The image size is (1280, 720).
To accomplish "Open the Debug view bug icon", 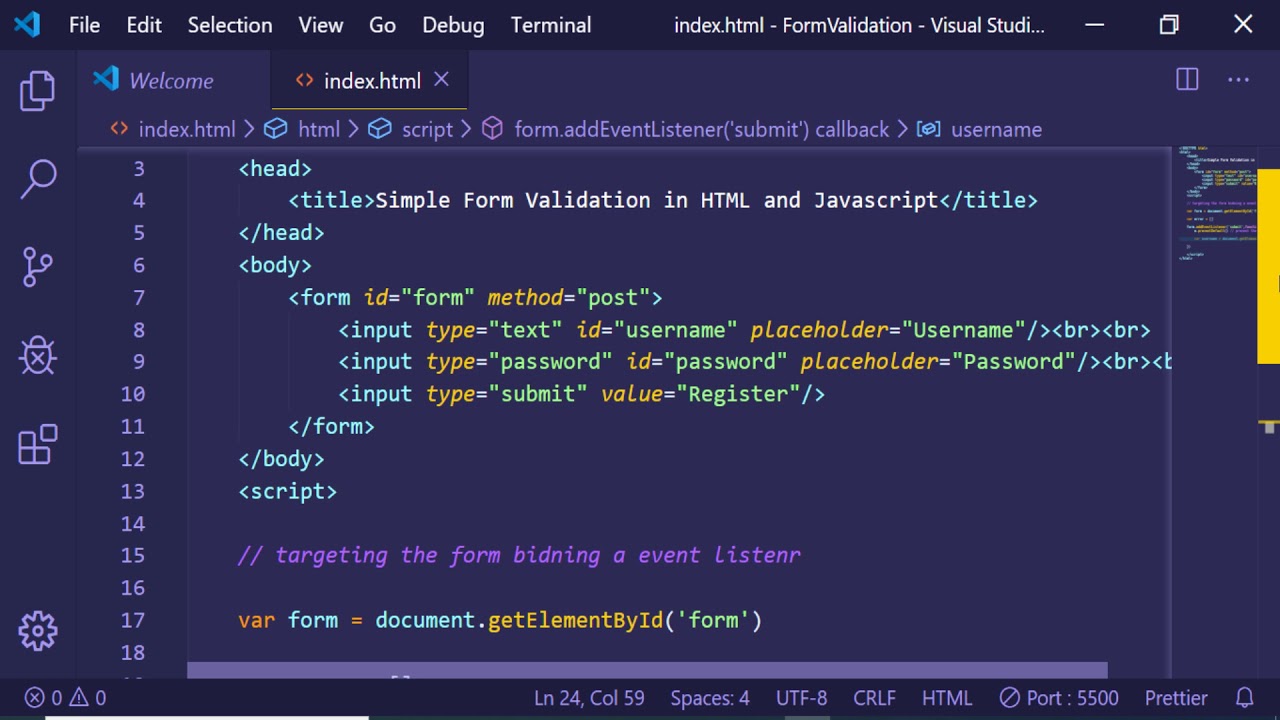I will click(38, 355).
